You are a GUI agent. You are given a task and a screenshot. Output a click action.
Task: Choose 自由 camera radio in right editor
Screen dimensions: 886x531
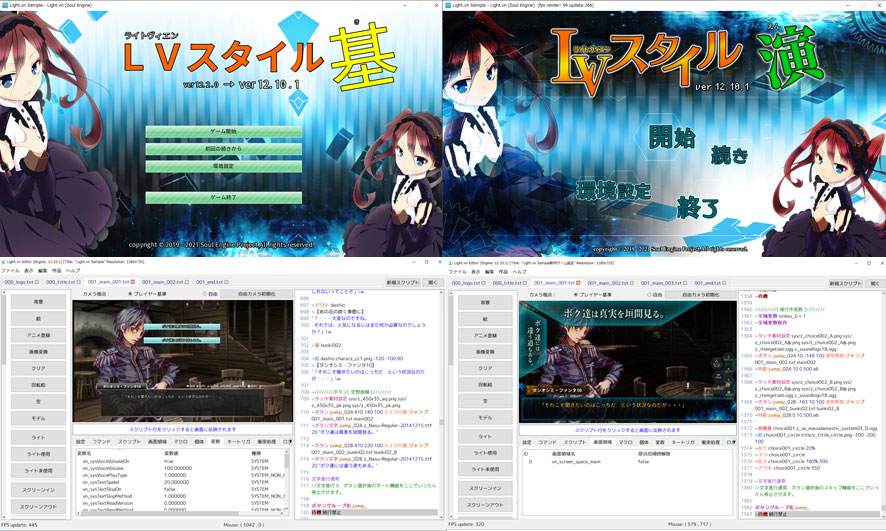click(647, 295)
